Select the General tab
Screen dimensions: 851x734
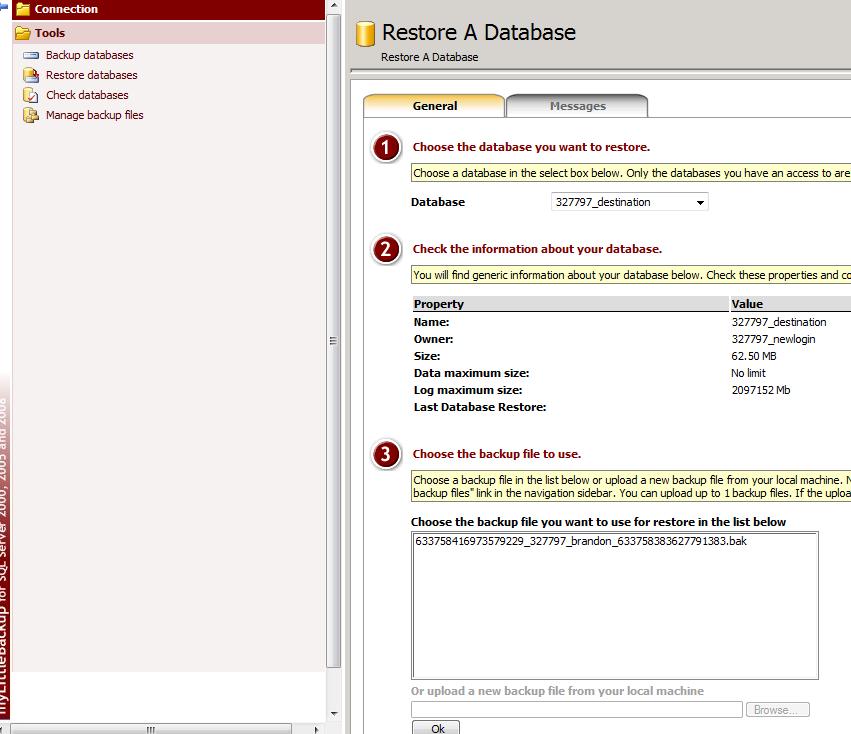click(434, 106)
